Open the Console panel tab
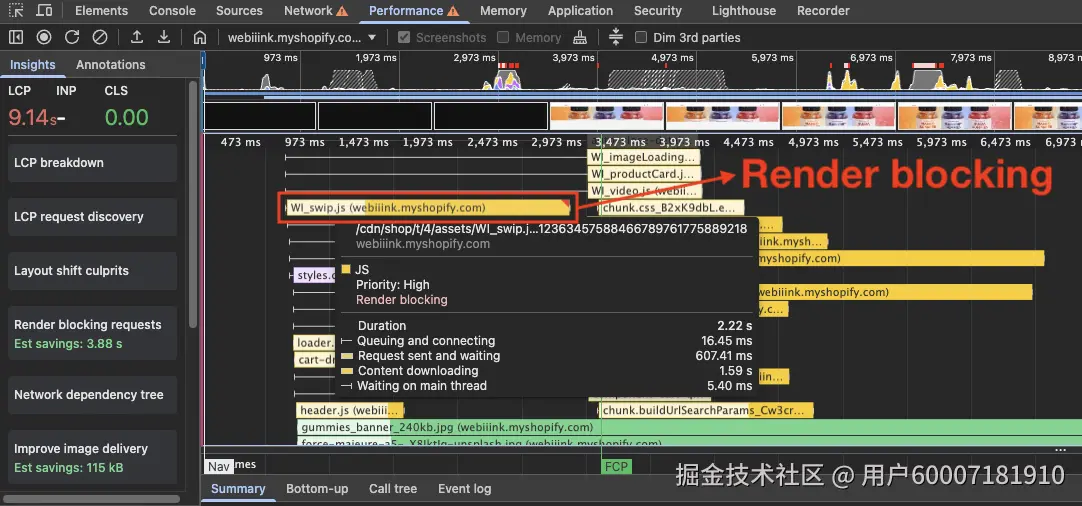 click(x=173, y=10)
